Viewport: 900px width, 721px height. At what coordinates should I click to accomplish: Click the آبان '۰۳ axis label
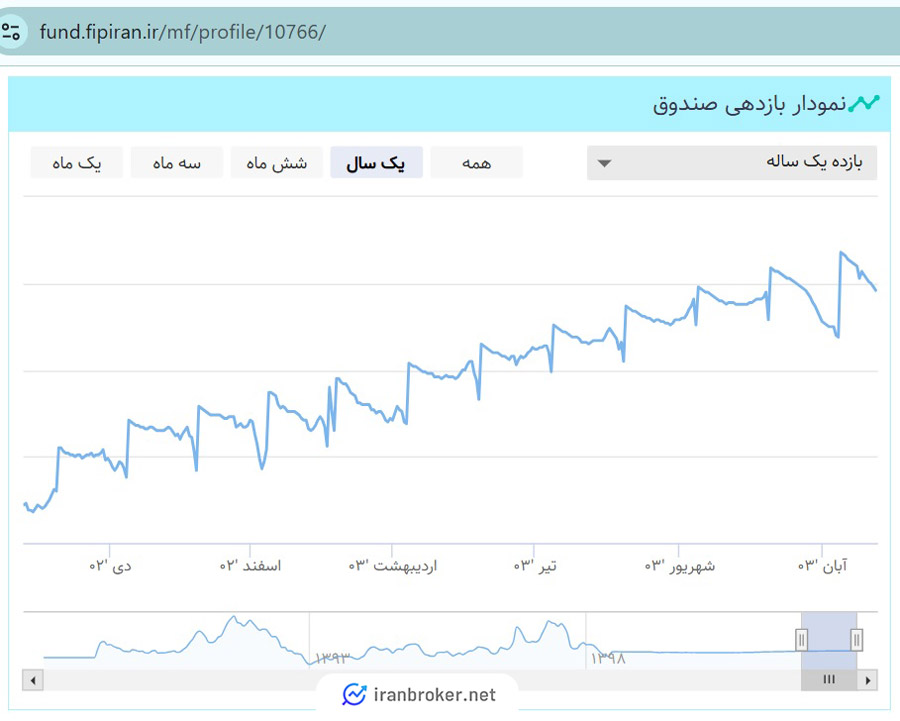(x=823, y=566)
